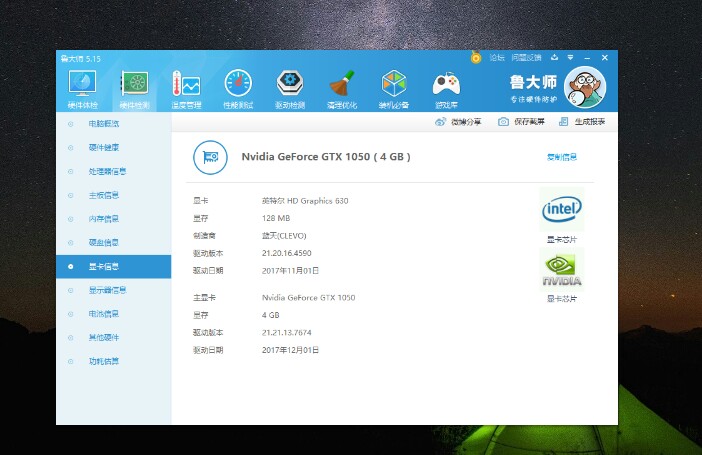
Task: Click driver version 21.21.13.7674
Action: point(287,332)
